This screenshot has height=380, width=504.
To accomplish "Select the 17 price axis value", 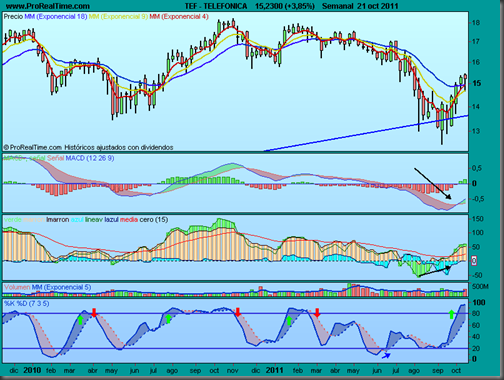I will (476, 42).
